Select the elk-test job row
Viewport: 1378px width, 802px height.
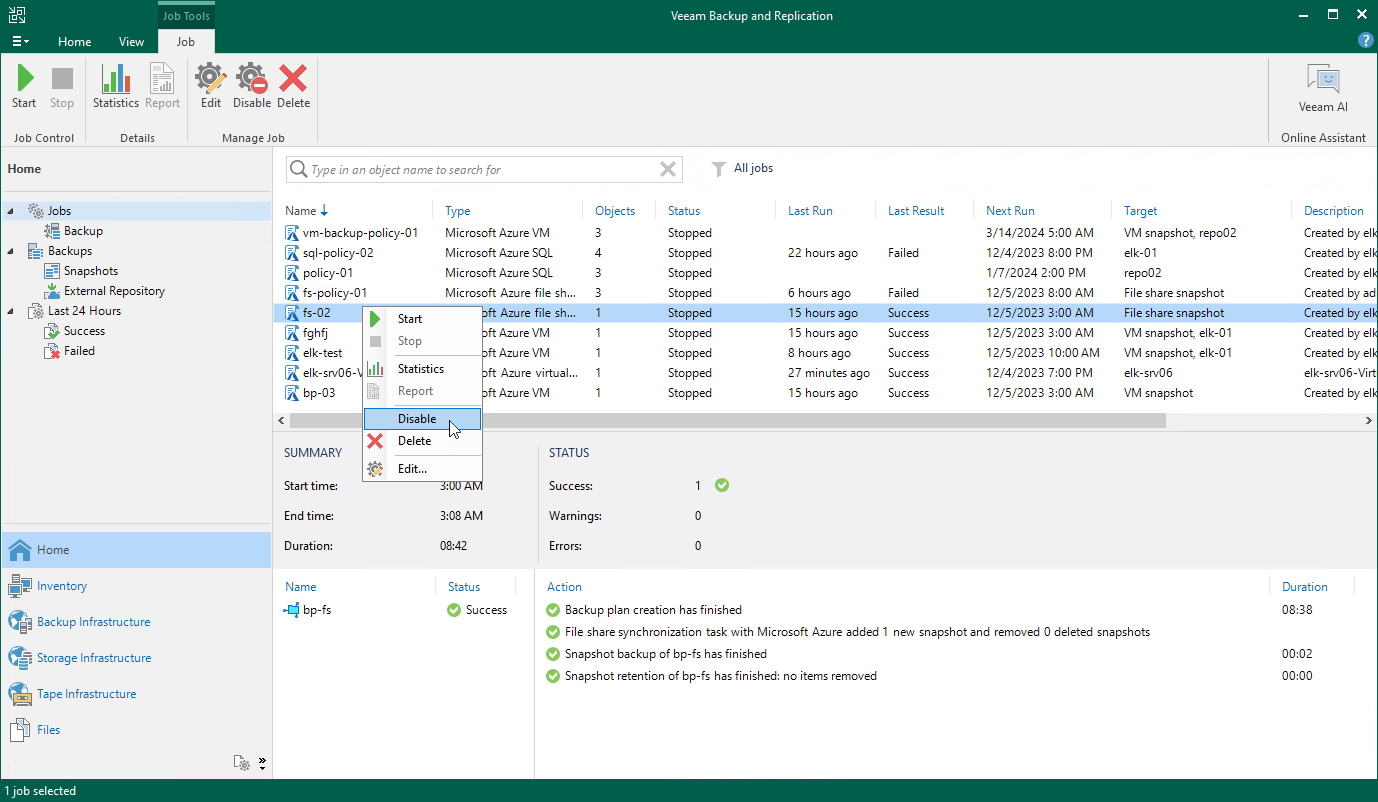coord(825,353)
